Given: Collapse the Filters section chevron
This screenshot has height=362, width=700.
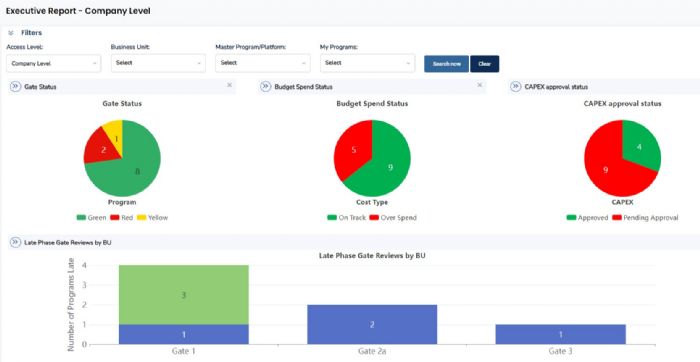Looking at the screenshot, I should point(11,33).
